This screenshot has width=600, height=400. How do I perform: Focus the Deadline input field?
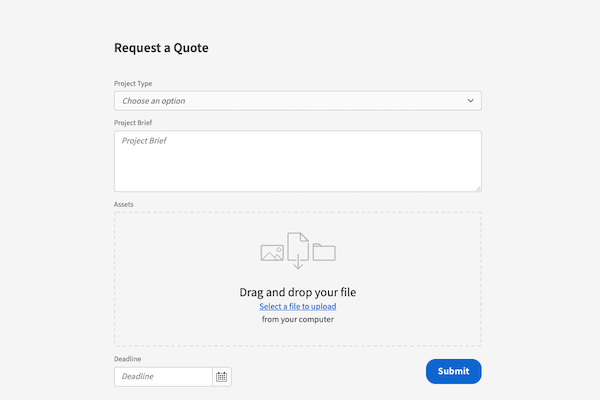(164, 377)
